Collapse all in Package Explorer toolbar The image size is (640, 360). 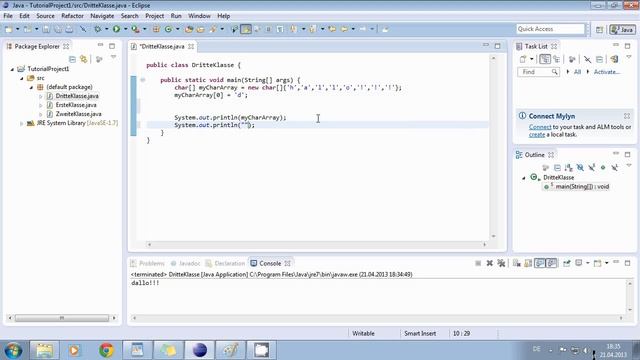click(x=72, y=59)
